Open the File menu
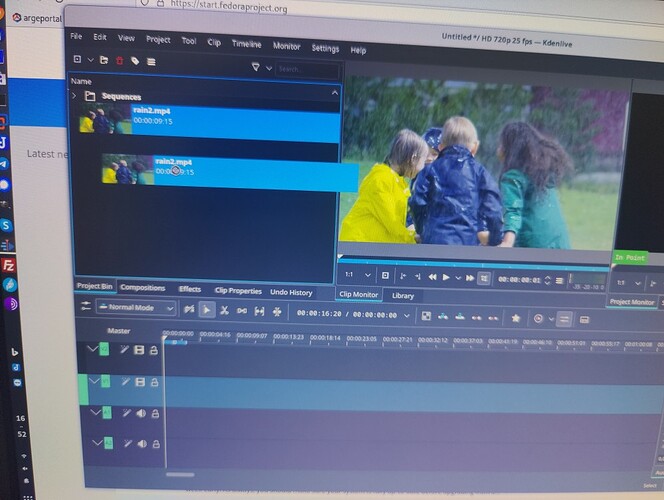 (76, 36)
